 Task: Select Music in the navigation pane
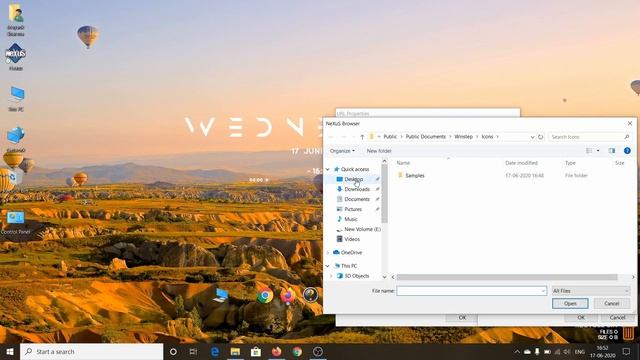(x=351, y=219)
